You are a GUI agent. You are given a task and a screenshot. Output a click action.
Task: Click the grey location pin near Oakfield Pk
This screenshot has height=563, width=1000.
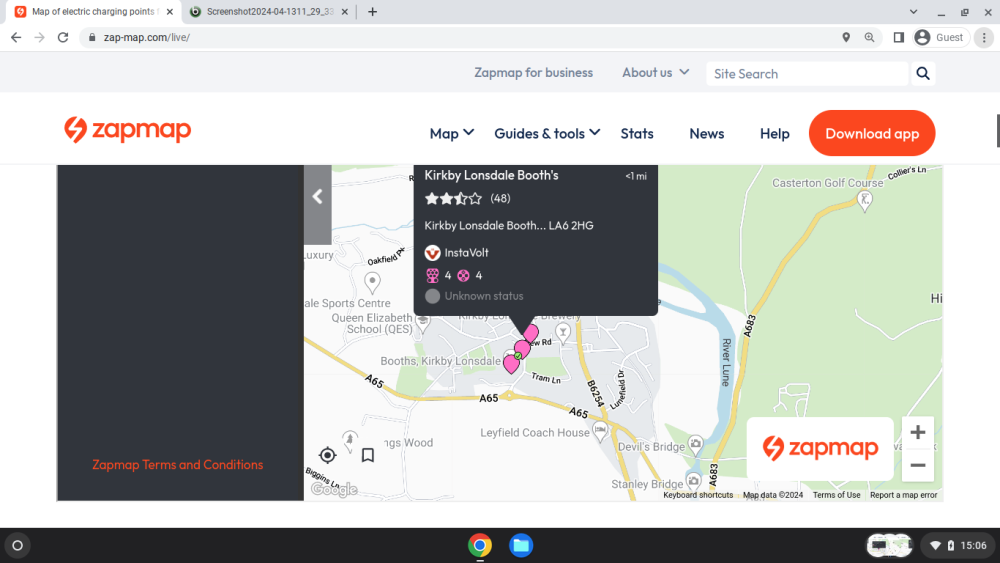372,281
